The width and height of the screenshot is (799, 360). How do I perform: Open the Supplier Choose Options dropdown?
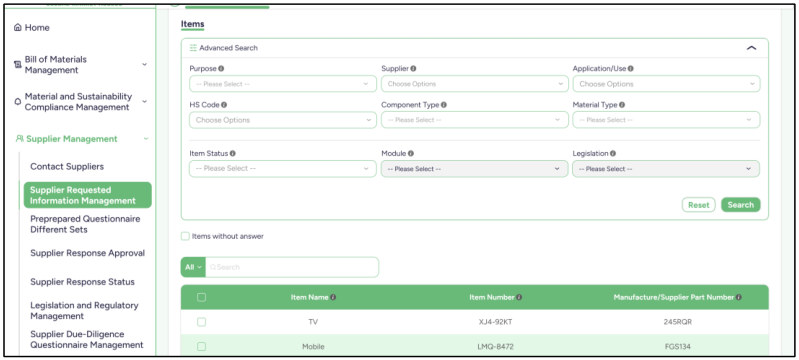(475, 84)
